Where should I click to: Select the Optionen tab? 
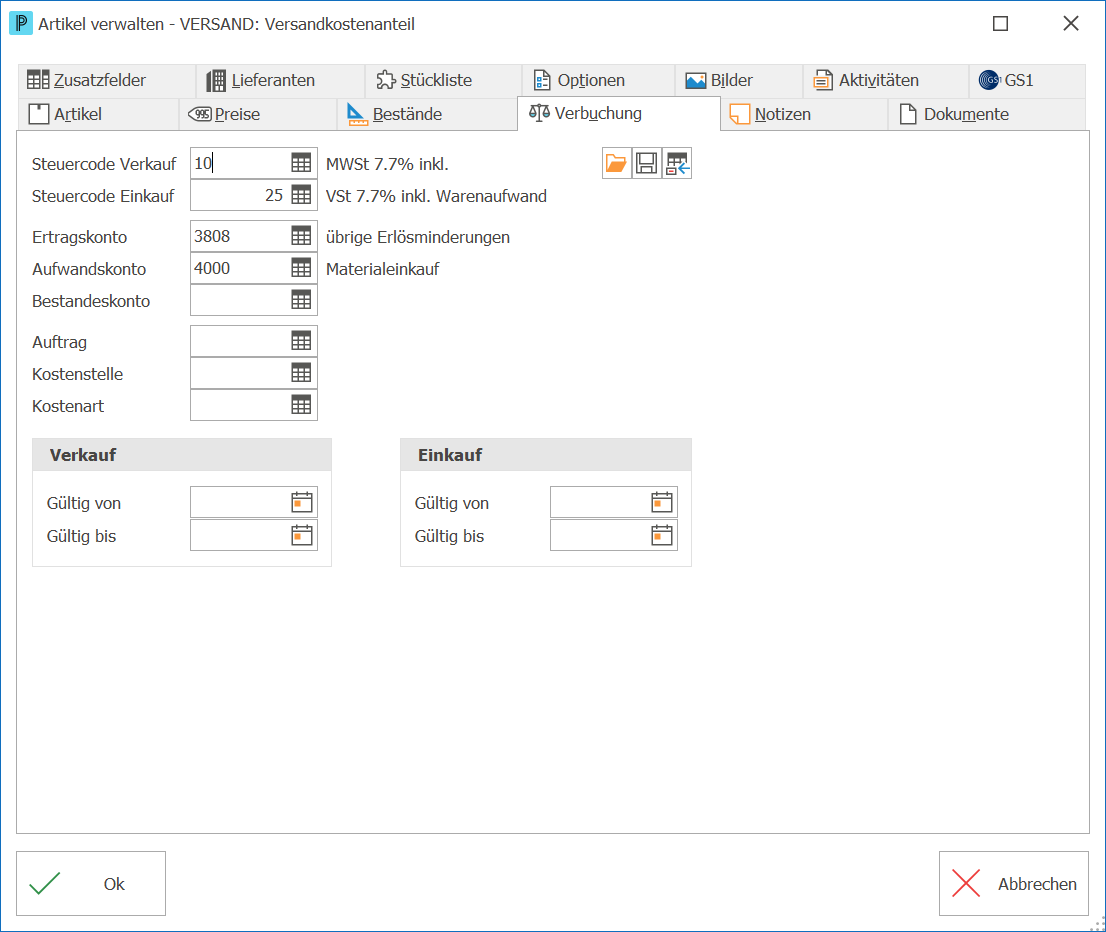click(x=598, y=80)
